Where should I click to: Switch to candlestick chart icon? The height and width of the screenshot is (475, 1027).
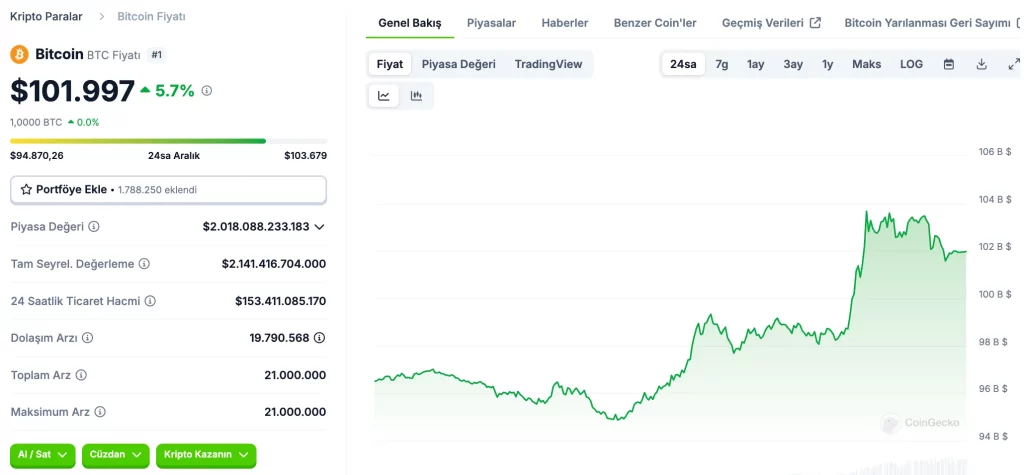(416, 96)
